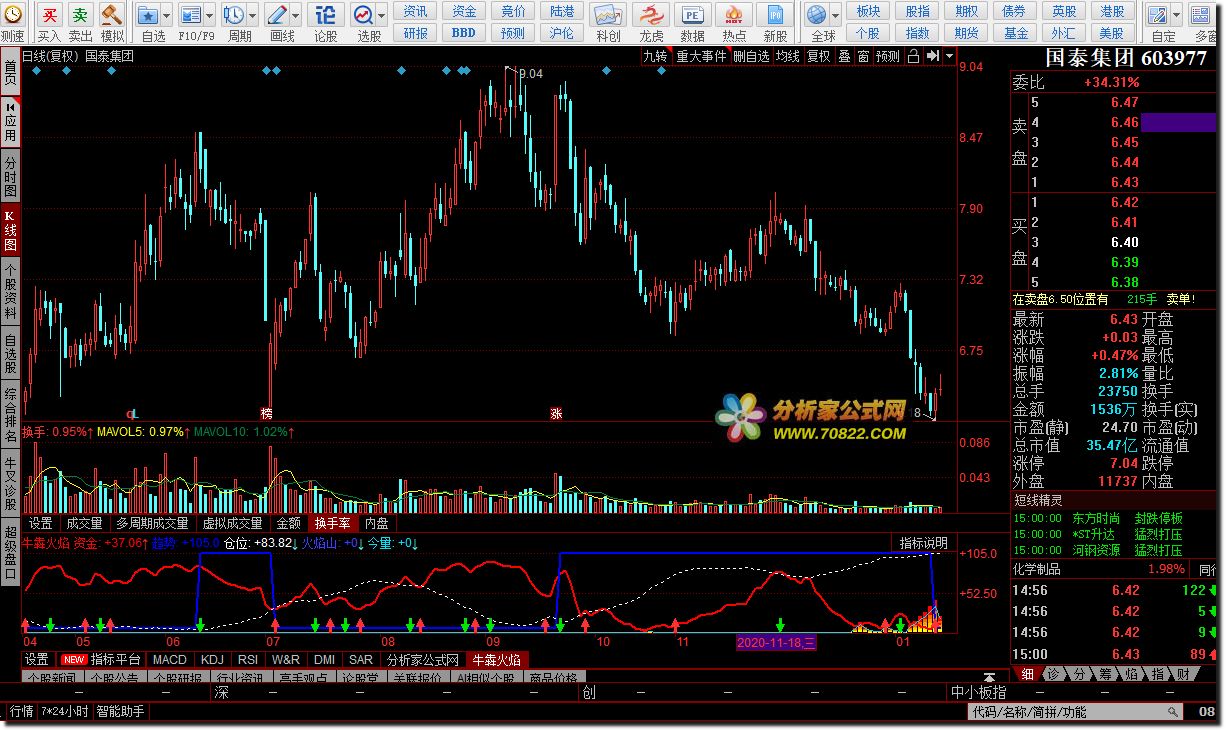Expand the 周期 period dropdown arrow
1226x730 pixels.
pos(251,15)
